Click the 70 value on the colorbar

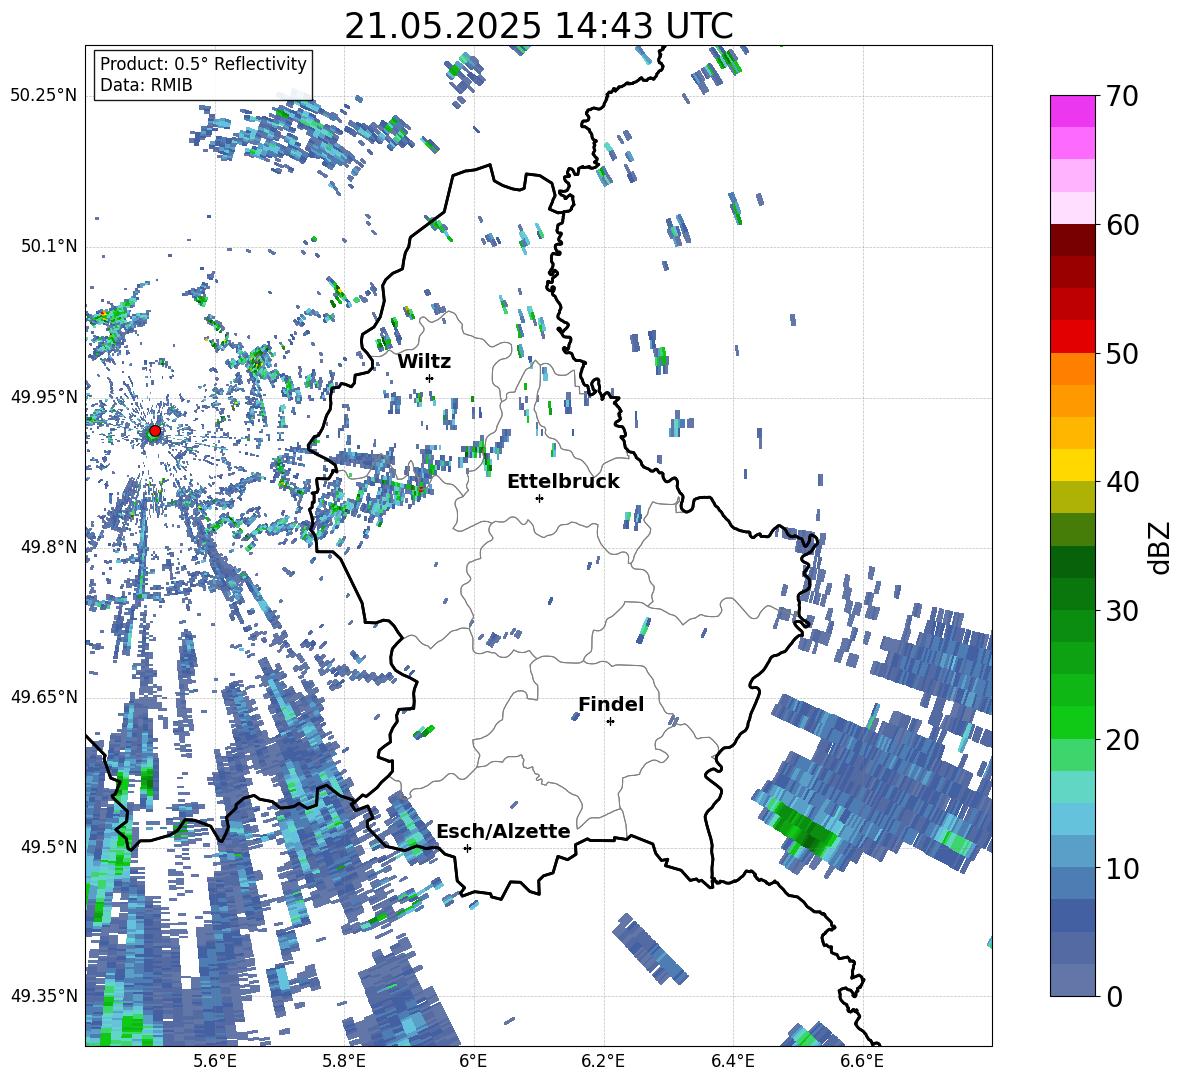click(1121, 96)
